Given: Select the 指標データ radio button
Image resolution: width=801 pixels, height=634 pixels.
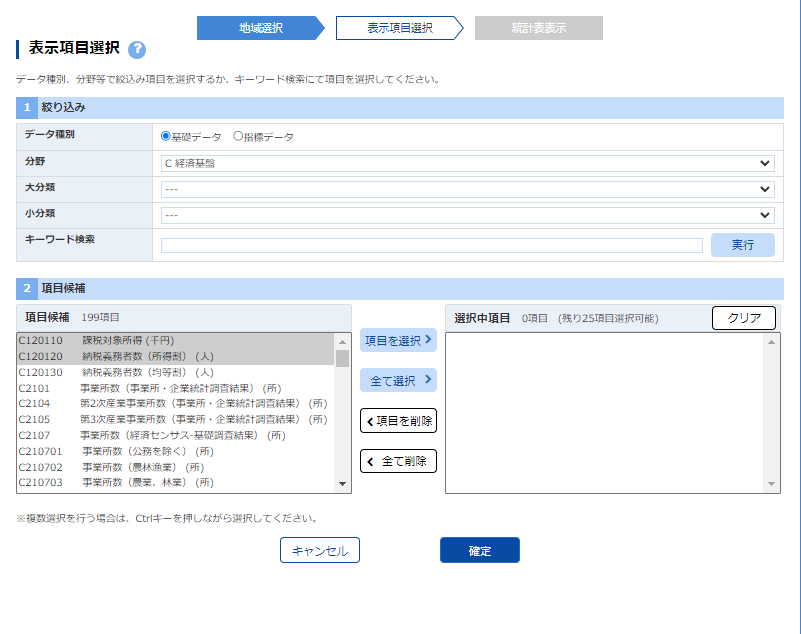Looking at the screenshot, I should point(238,136).
